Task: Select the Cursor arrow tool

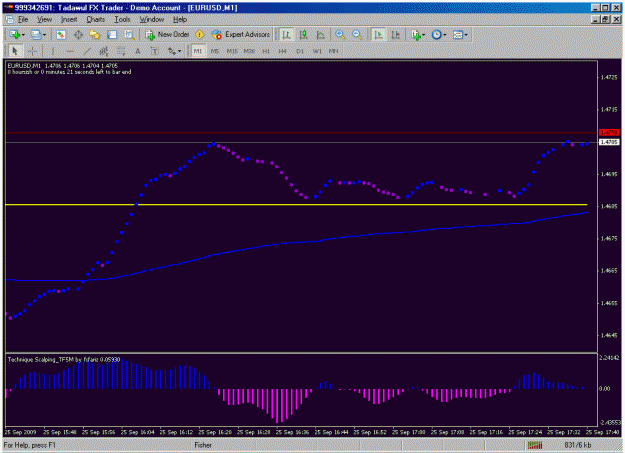Action: tap(15, 51)
